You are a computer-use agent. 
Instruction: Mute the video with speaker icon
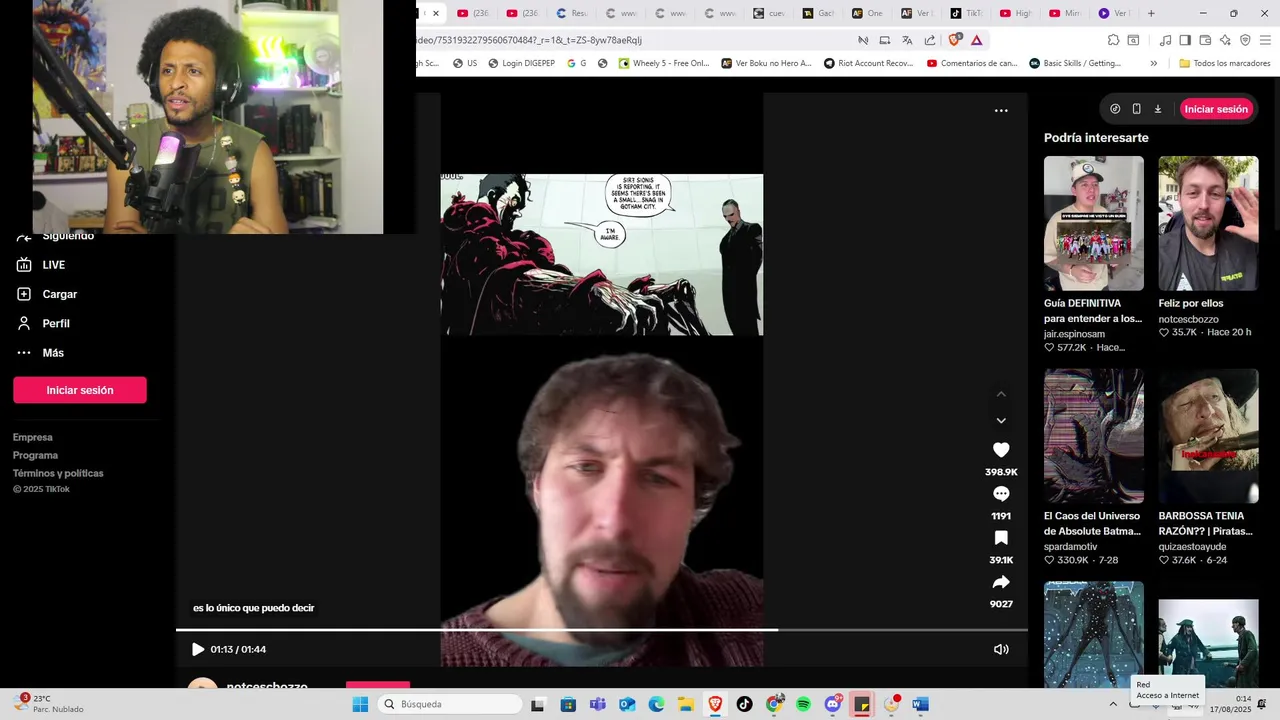tap(1001, 649)
